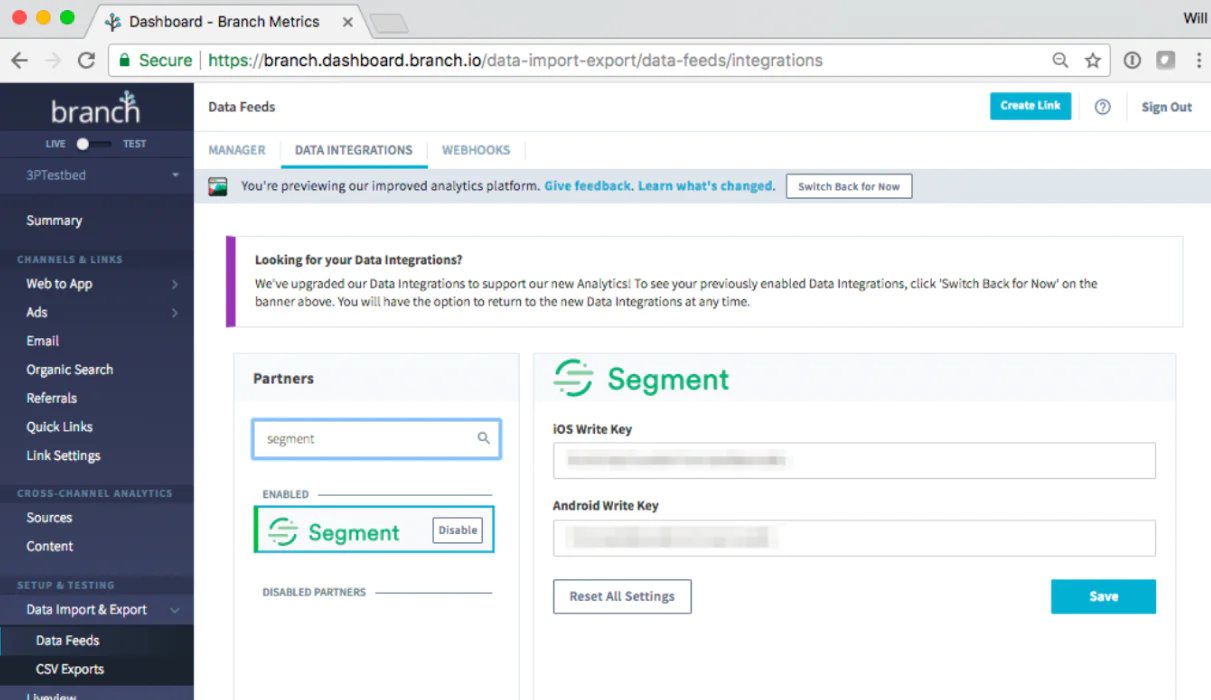
Task: Switch to the MANAGER tab
Action: (x=236, y=150)
